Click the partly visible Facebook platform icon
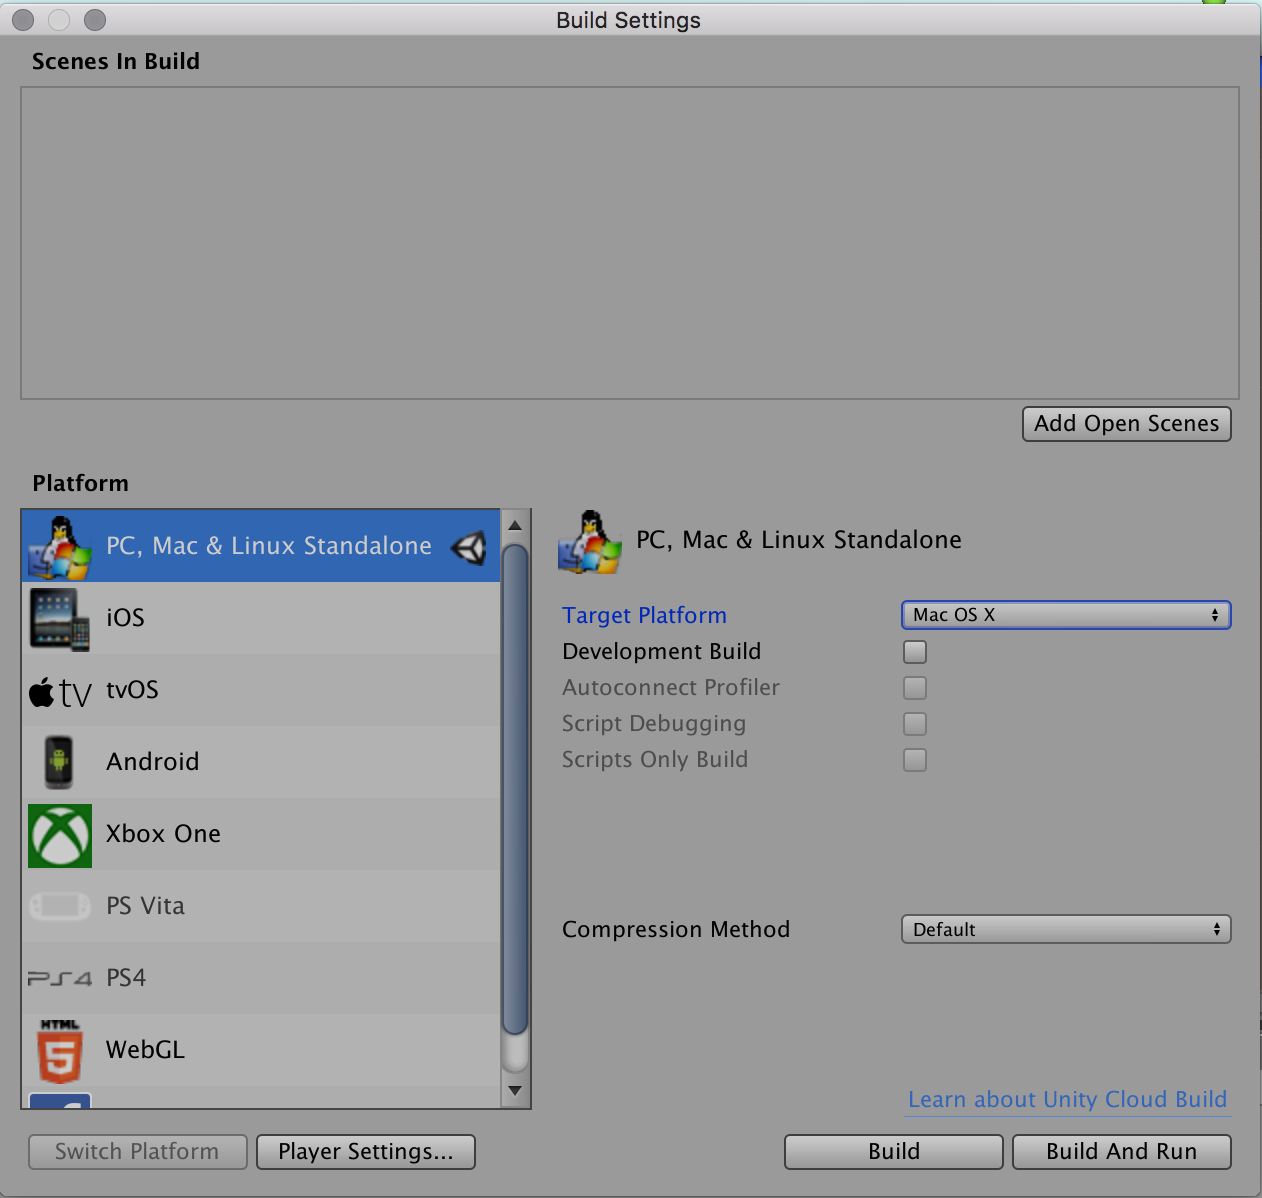Screen dimensions: 1262x1198 [60, 1100]
